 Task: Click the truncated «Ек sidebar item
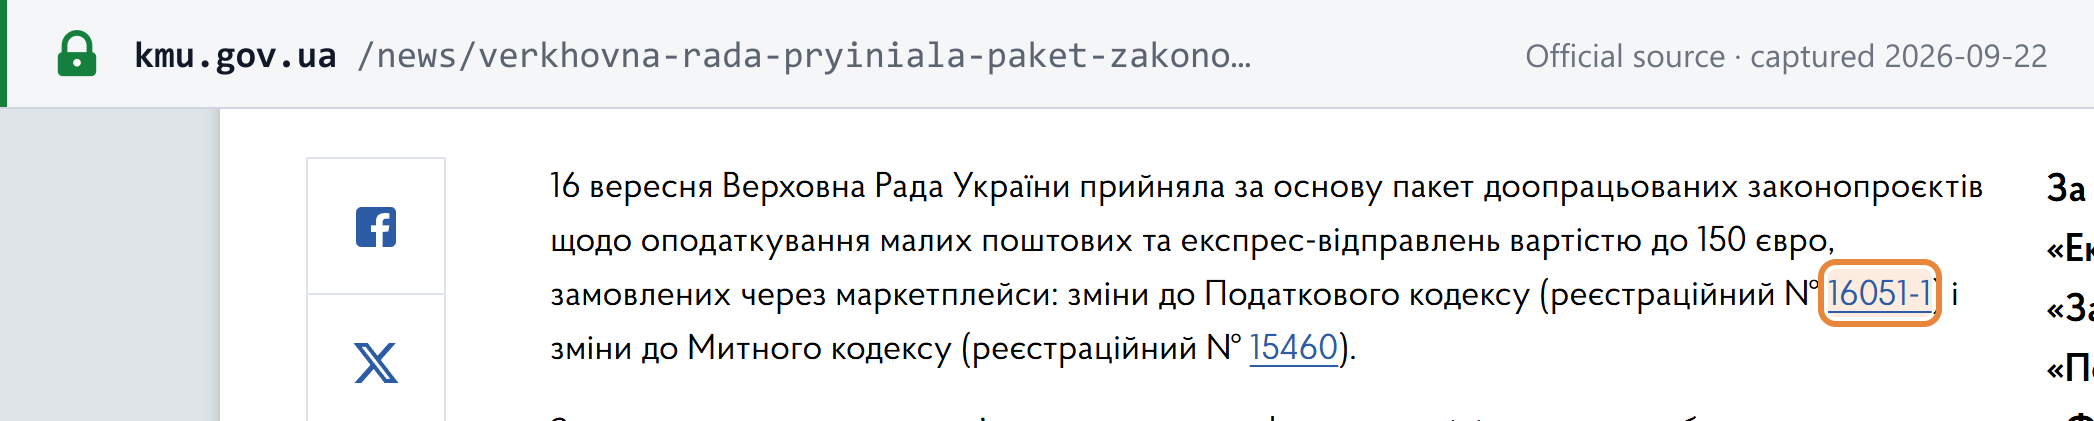(x=2070, y=248)
